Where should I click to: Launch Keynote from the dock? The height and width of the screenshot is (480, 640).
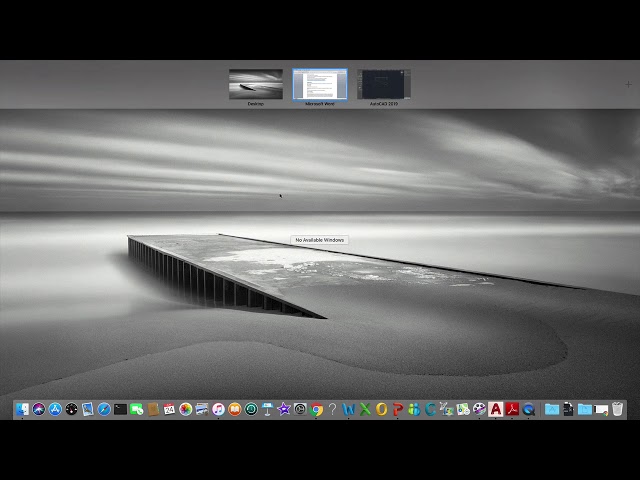[267, 409]
